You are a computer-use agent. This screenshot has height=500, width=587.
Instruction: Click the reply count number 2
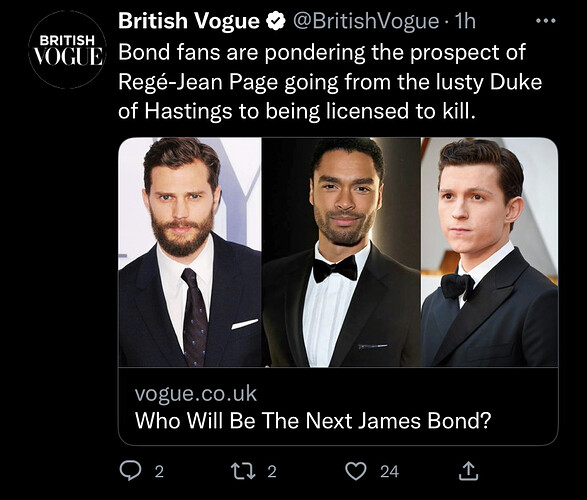[x=159, y=472]
